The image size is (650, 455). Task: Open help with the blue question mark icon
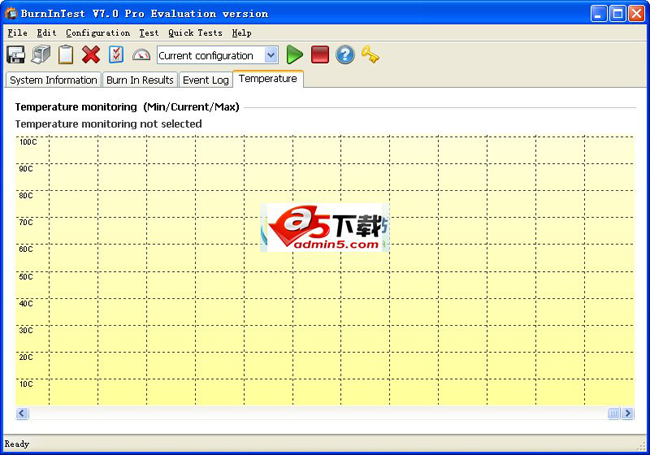tap(345, 55)
